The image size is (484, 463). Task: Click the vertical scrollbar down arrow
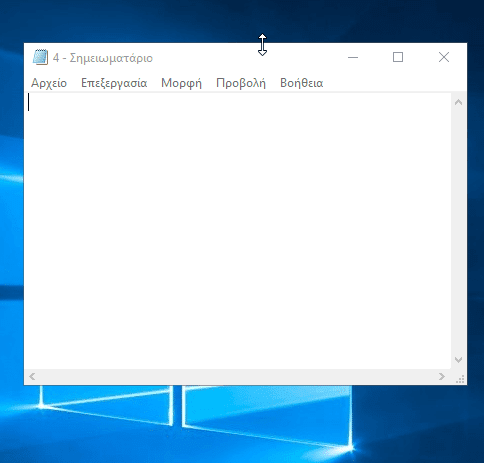(x=458, y=360)
